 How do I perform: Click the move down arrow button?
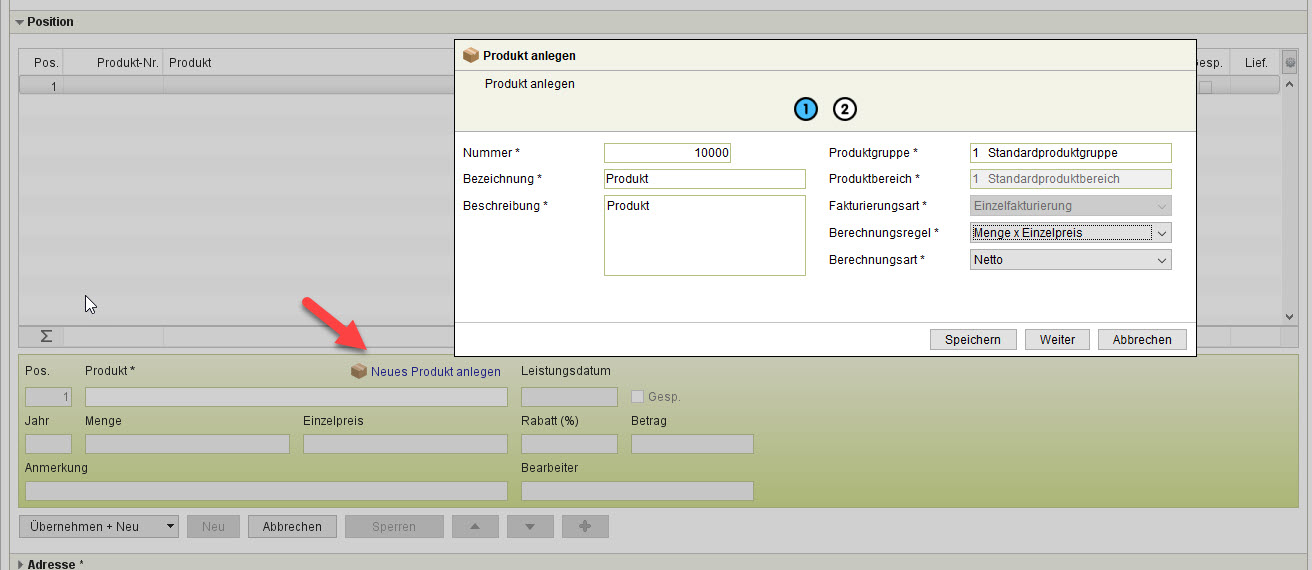530,526
